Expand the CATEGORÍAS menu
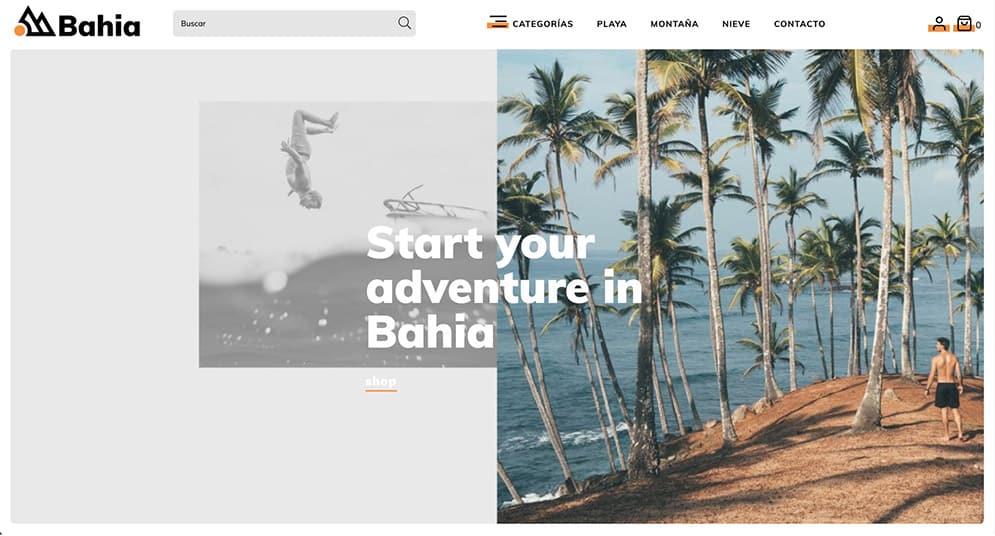 543,24
